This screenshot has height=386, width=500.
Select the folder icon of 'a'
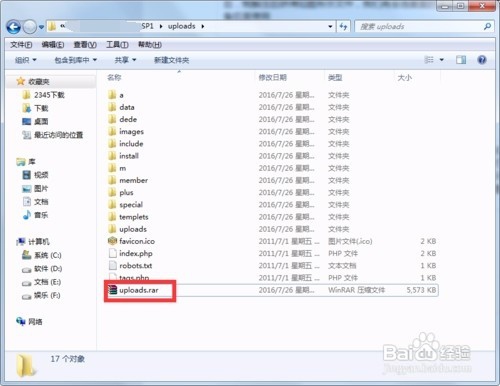point(112,95)
